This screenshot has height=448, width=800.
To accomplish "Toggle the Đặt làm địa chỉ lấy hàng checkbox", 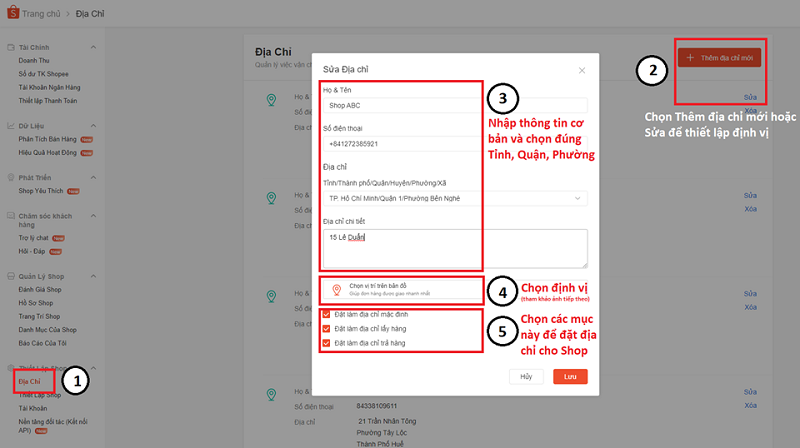I will [327, 329].
